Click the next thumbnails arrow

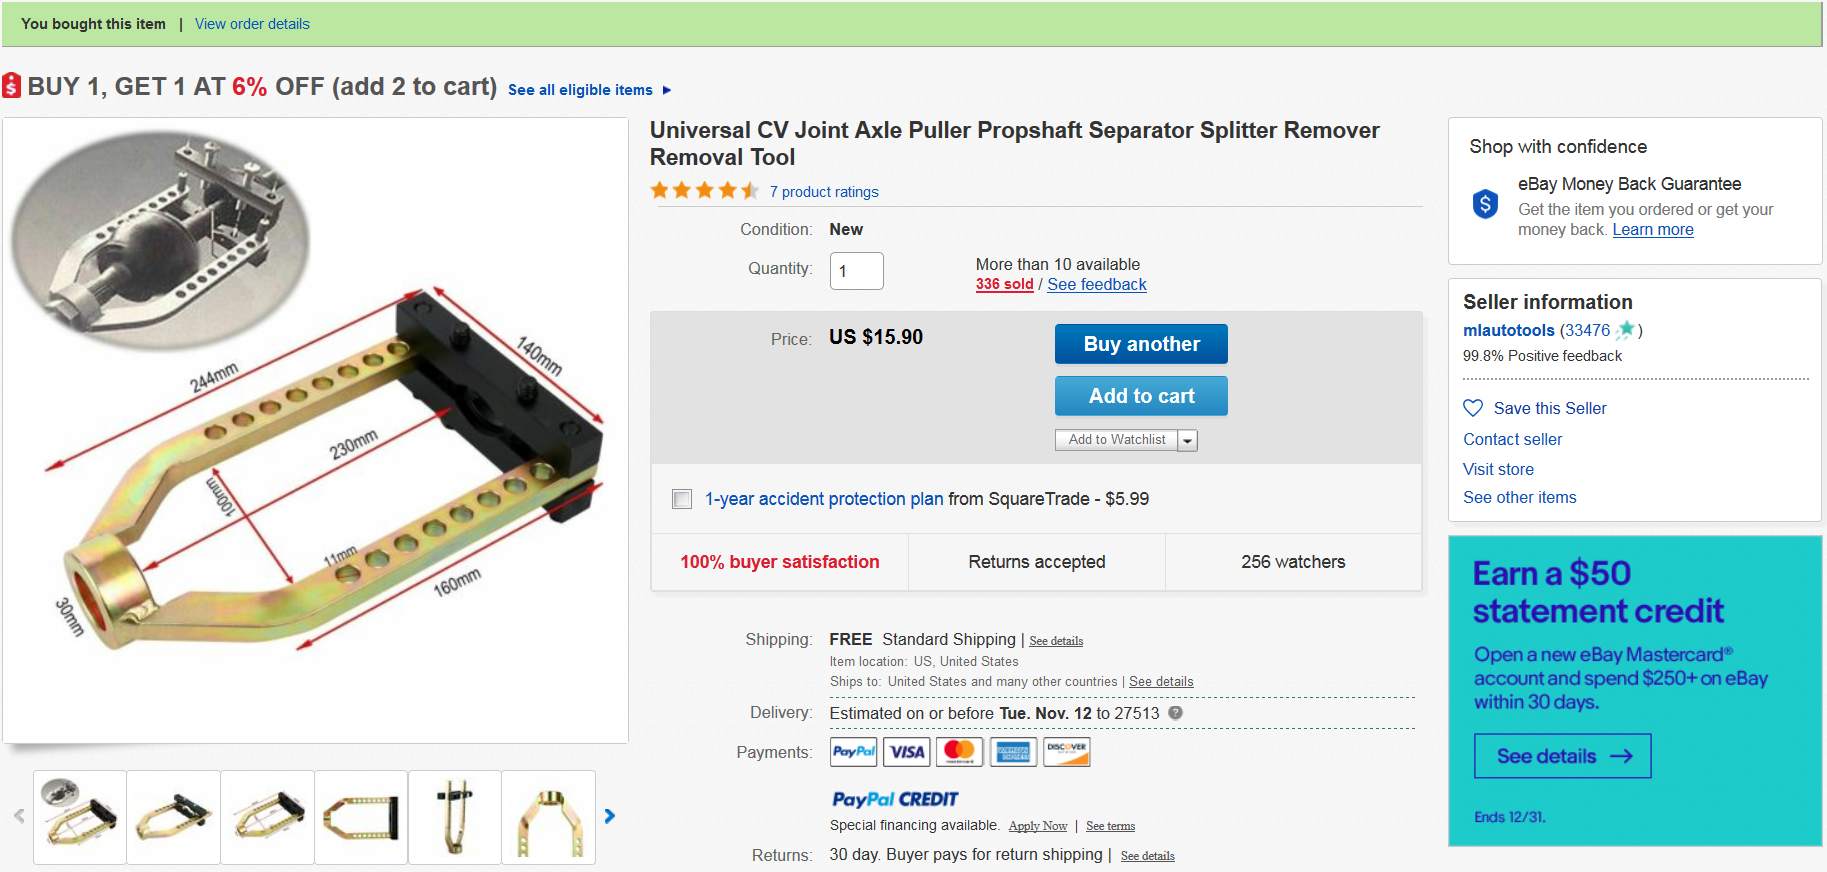pyautogui.click(x=610, y=816)
